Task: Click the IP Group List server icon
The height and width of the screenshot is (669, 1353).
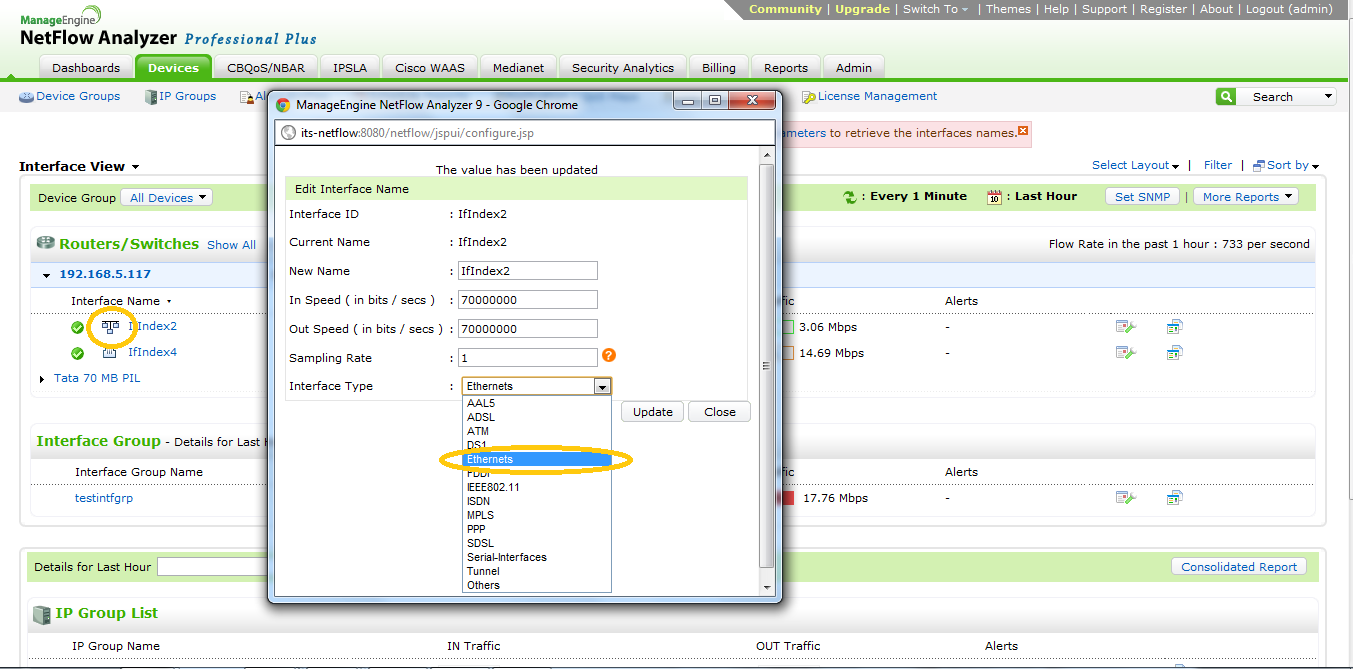Action: point(42,614)
